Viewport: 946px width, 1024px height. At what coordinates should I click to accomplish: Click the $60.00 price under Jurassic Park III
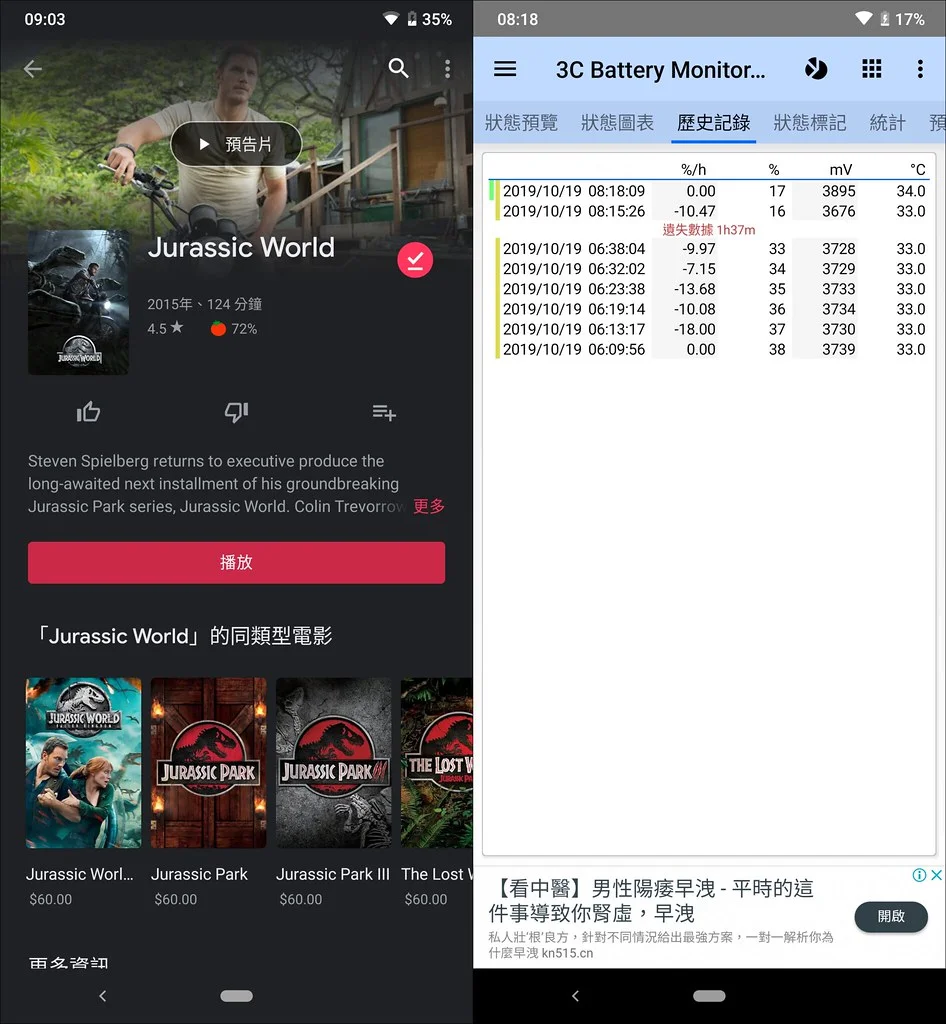(x=300, y=899)
